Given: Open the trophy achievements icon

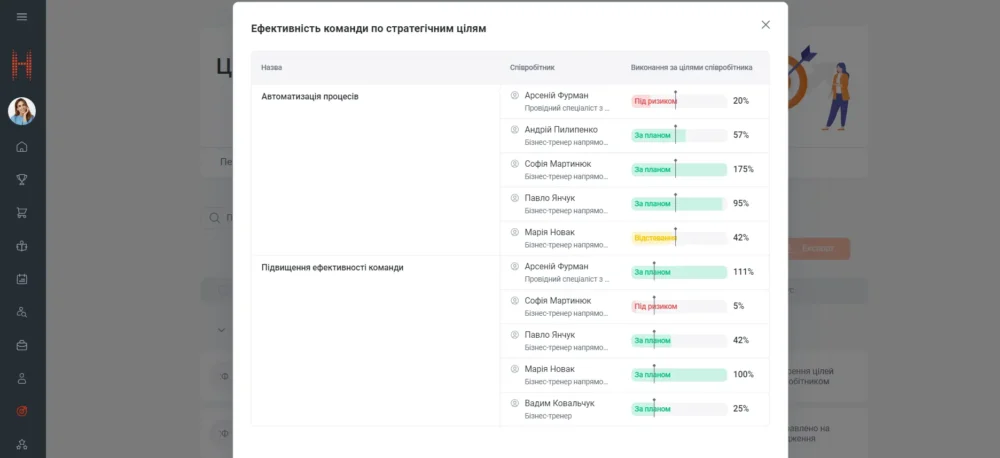Looking at the screenshot, I should click(22, 180).
